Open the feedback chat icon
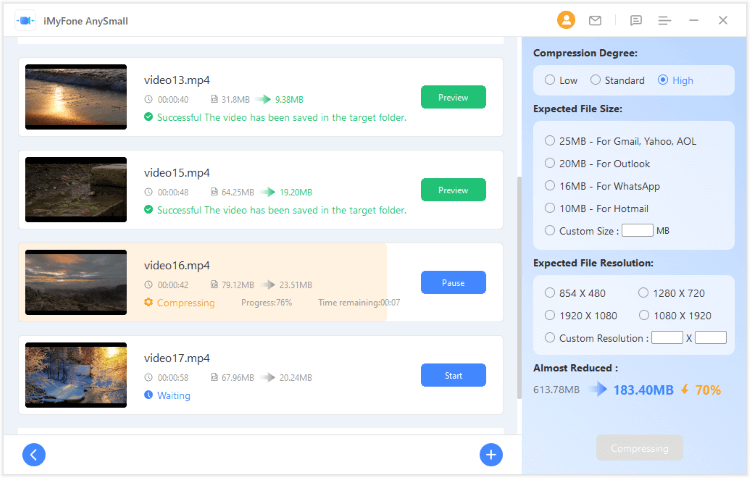 coord(636,21)
